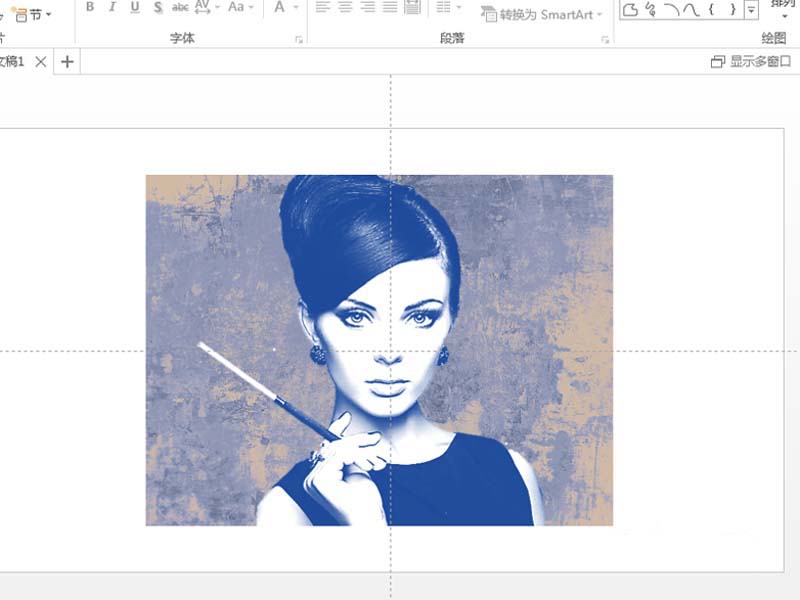800x600 pixels.
Task: Click the 段落 group label
Action: point(452,38)
